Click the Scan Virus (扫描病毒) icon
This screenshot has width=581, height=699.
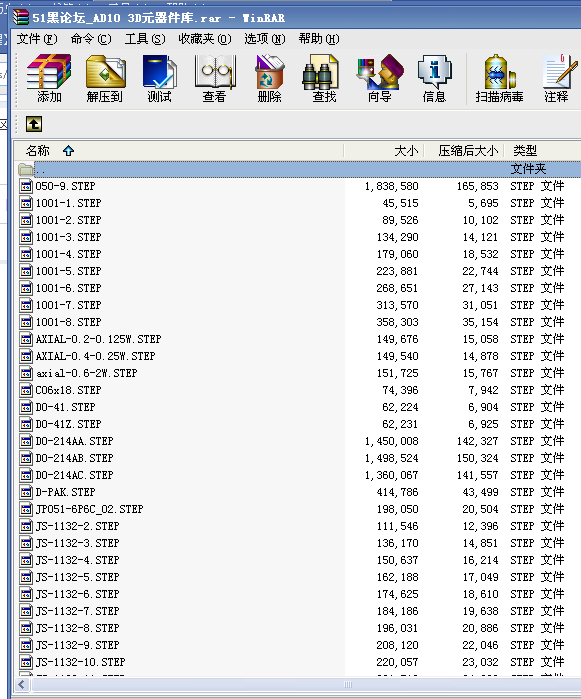point(499,78)
